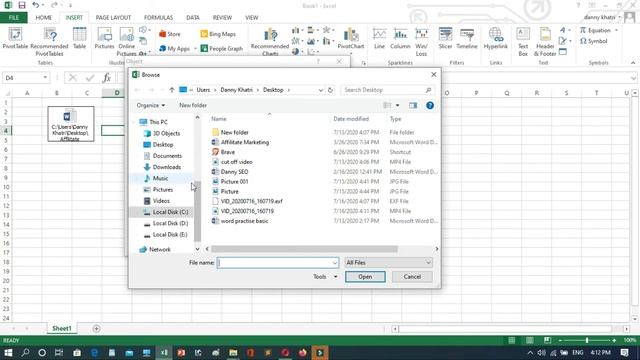Viewport: 640px width, 360px height.
Task: Open the Name Box dropdown arrow
Action: (45, 78)
